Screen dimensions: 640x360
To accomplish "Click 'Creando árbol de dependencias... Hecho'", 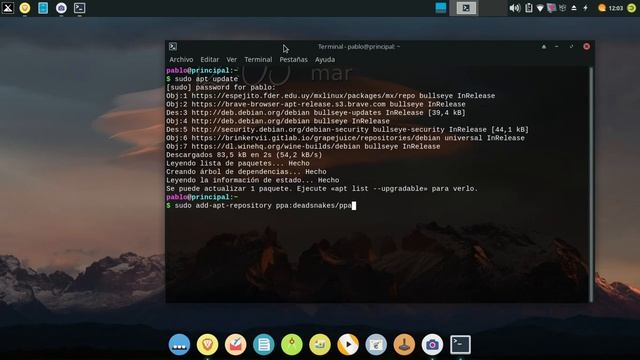I will [x=246, y=172].
